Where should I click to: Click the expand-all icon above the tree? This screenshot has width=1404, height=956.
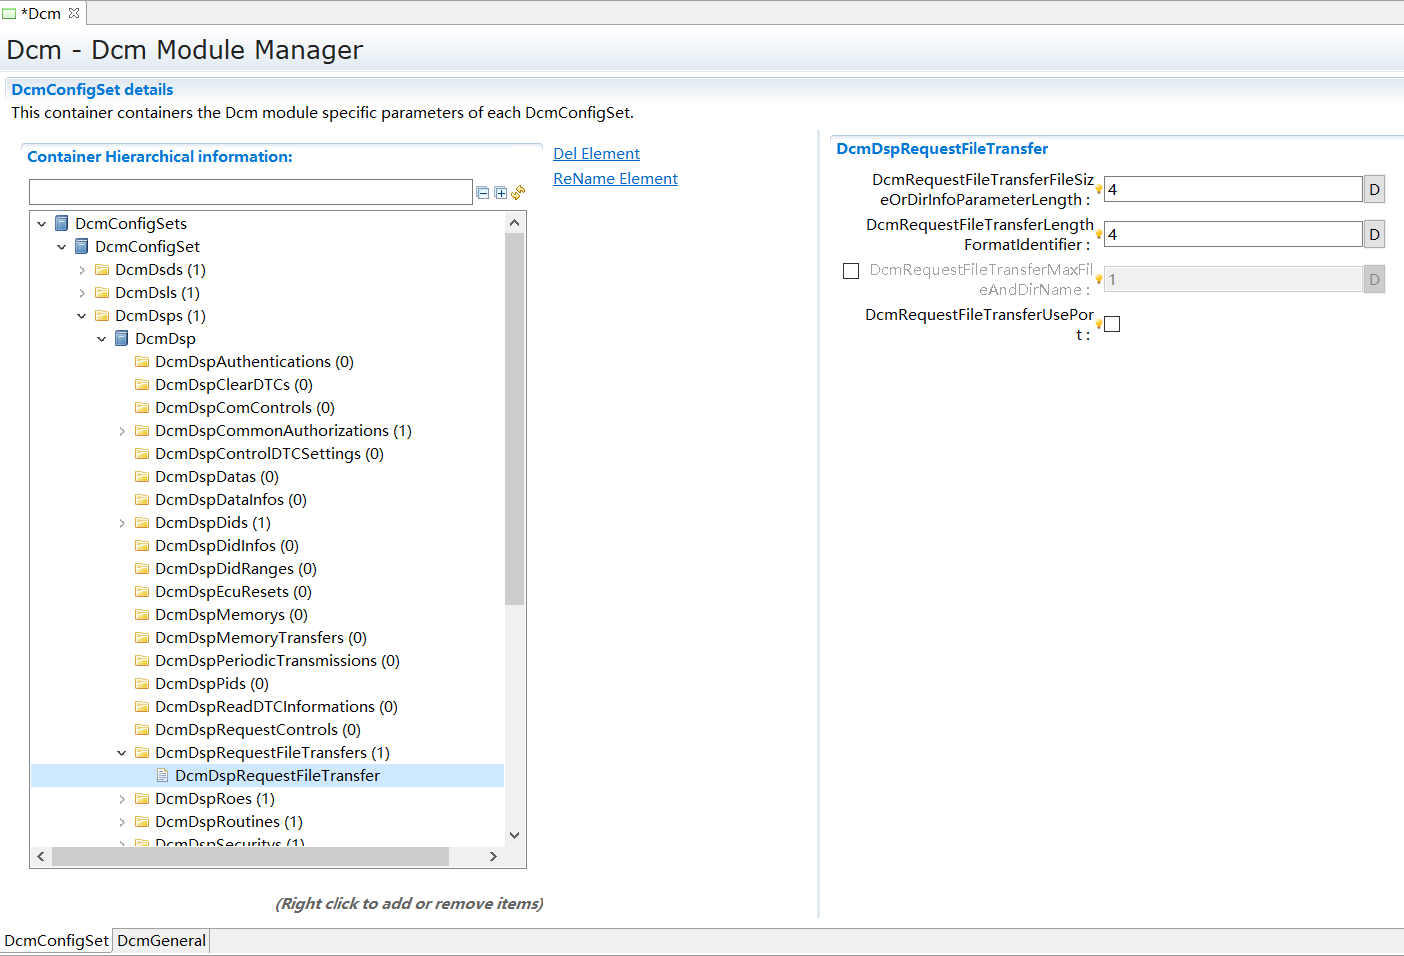pyautogui.click(x=501, y=192)
